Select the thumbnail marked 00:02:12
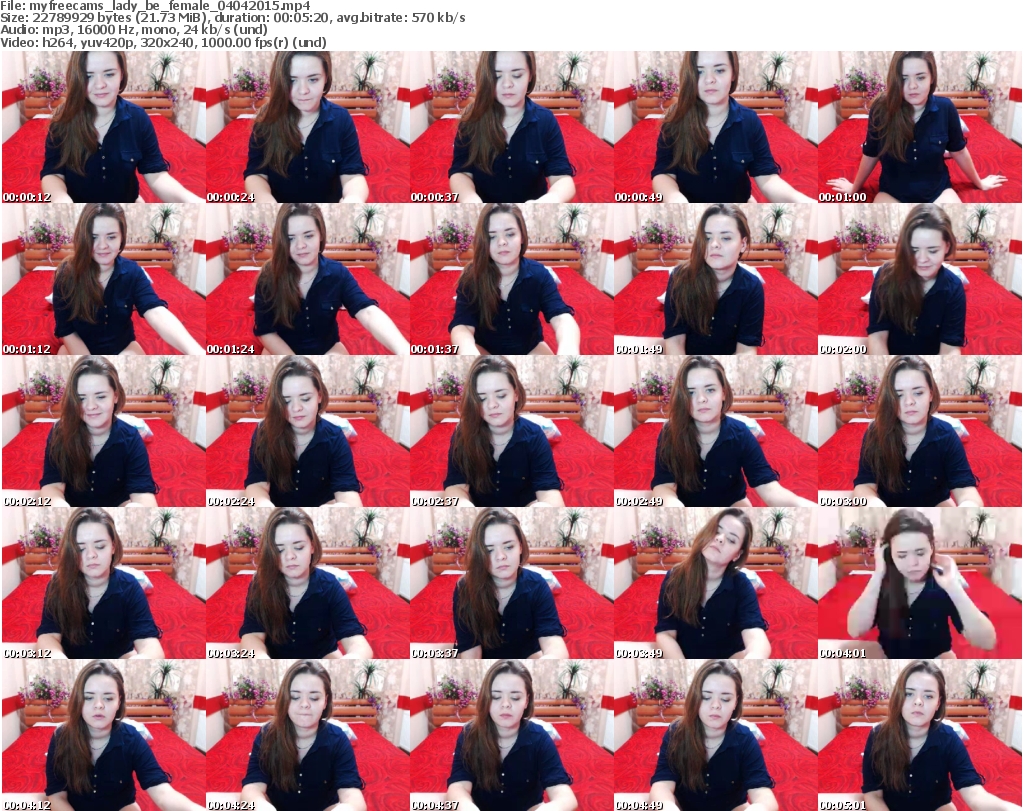1024x811 pixels. point(104,431)
